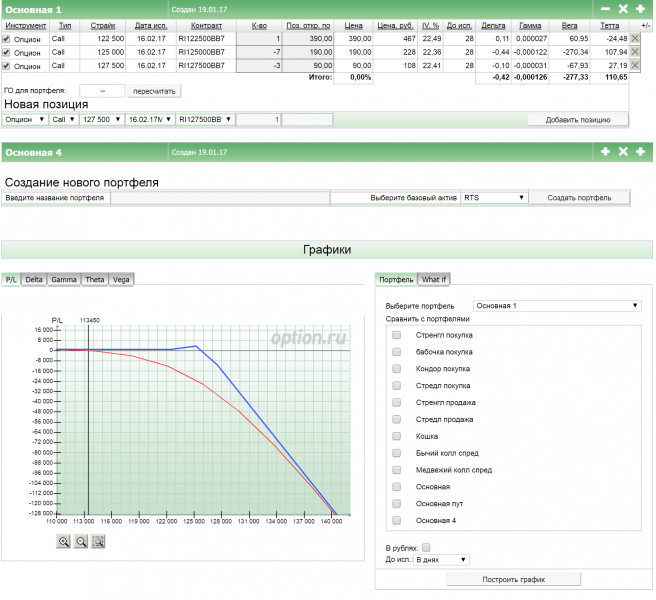Image resolution: width=656 pixels, height=600 pixels.
Task: Check Стренгл покупка for comparison
Action: pos(397,335)
